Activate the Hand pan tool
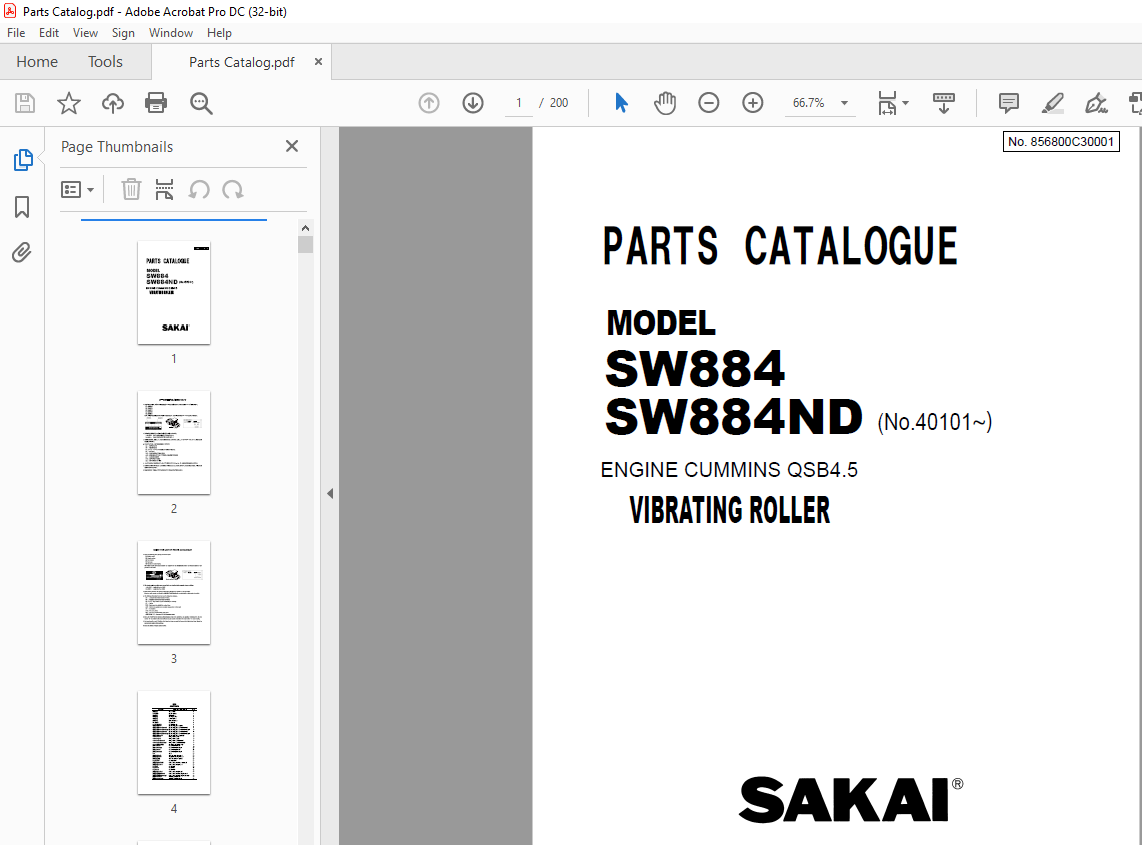This screenshot has width=1142, height=845. (x=664, y=103)
